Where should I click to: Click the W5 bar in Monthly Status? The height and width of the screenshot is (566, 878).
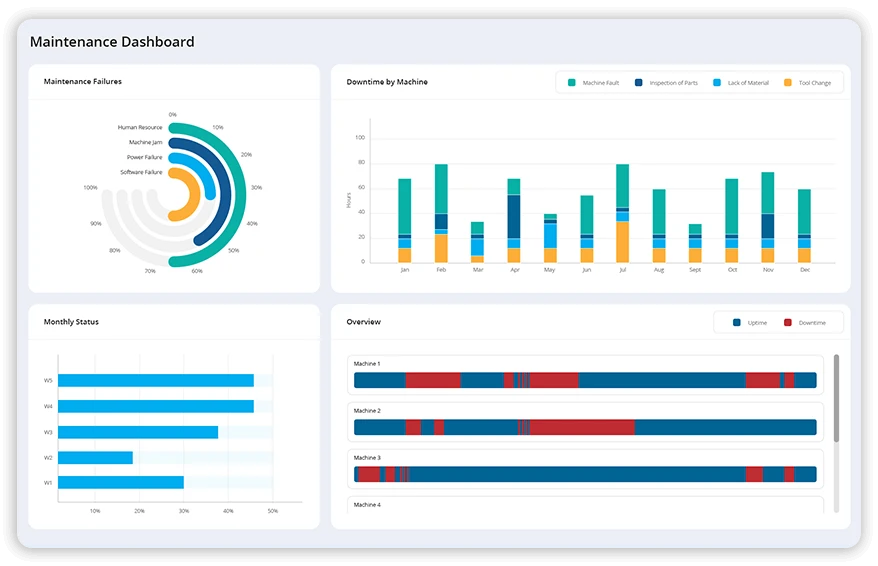(155, 380)
